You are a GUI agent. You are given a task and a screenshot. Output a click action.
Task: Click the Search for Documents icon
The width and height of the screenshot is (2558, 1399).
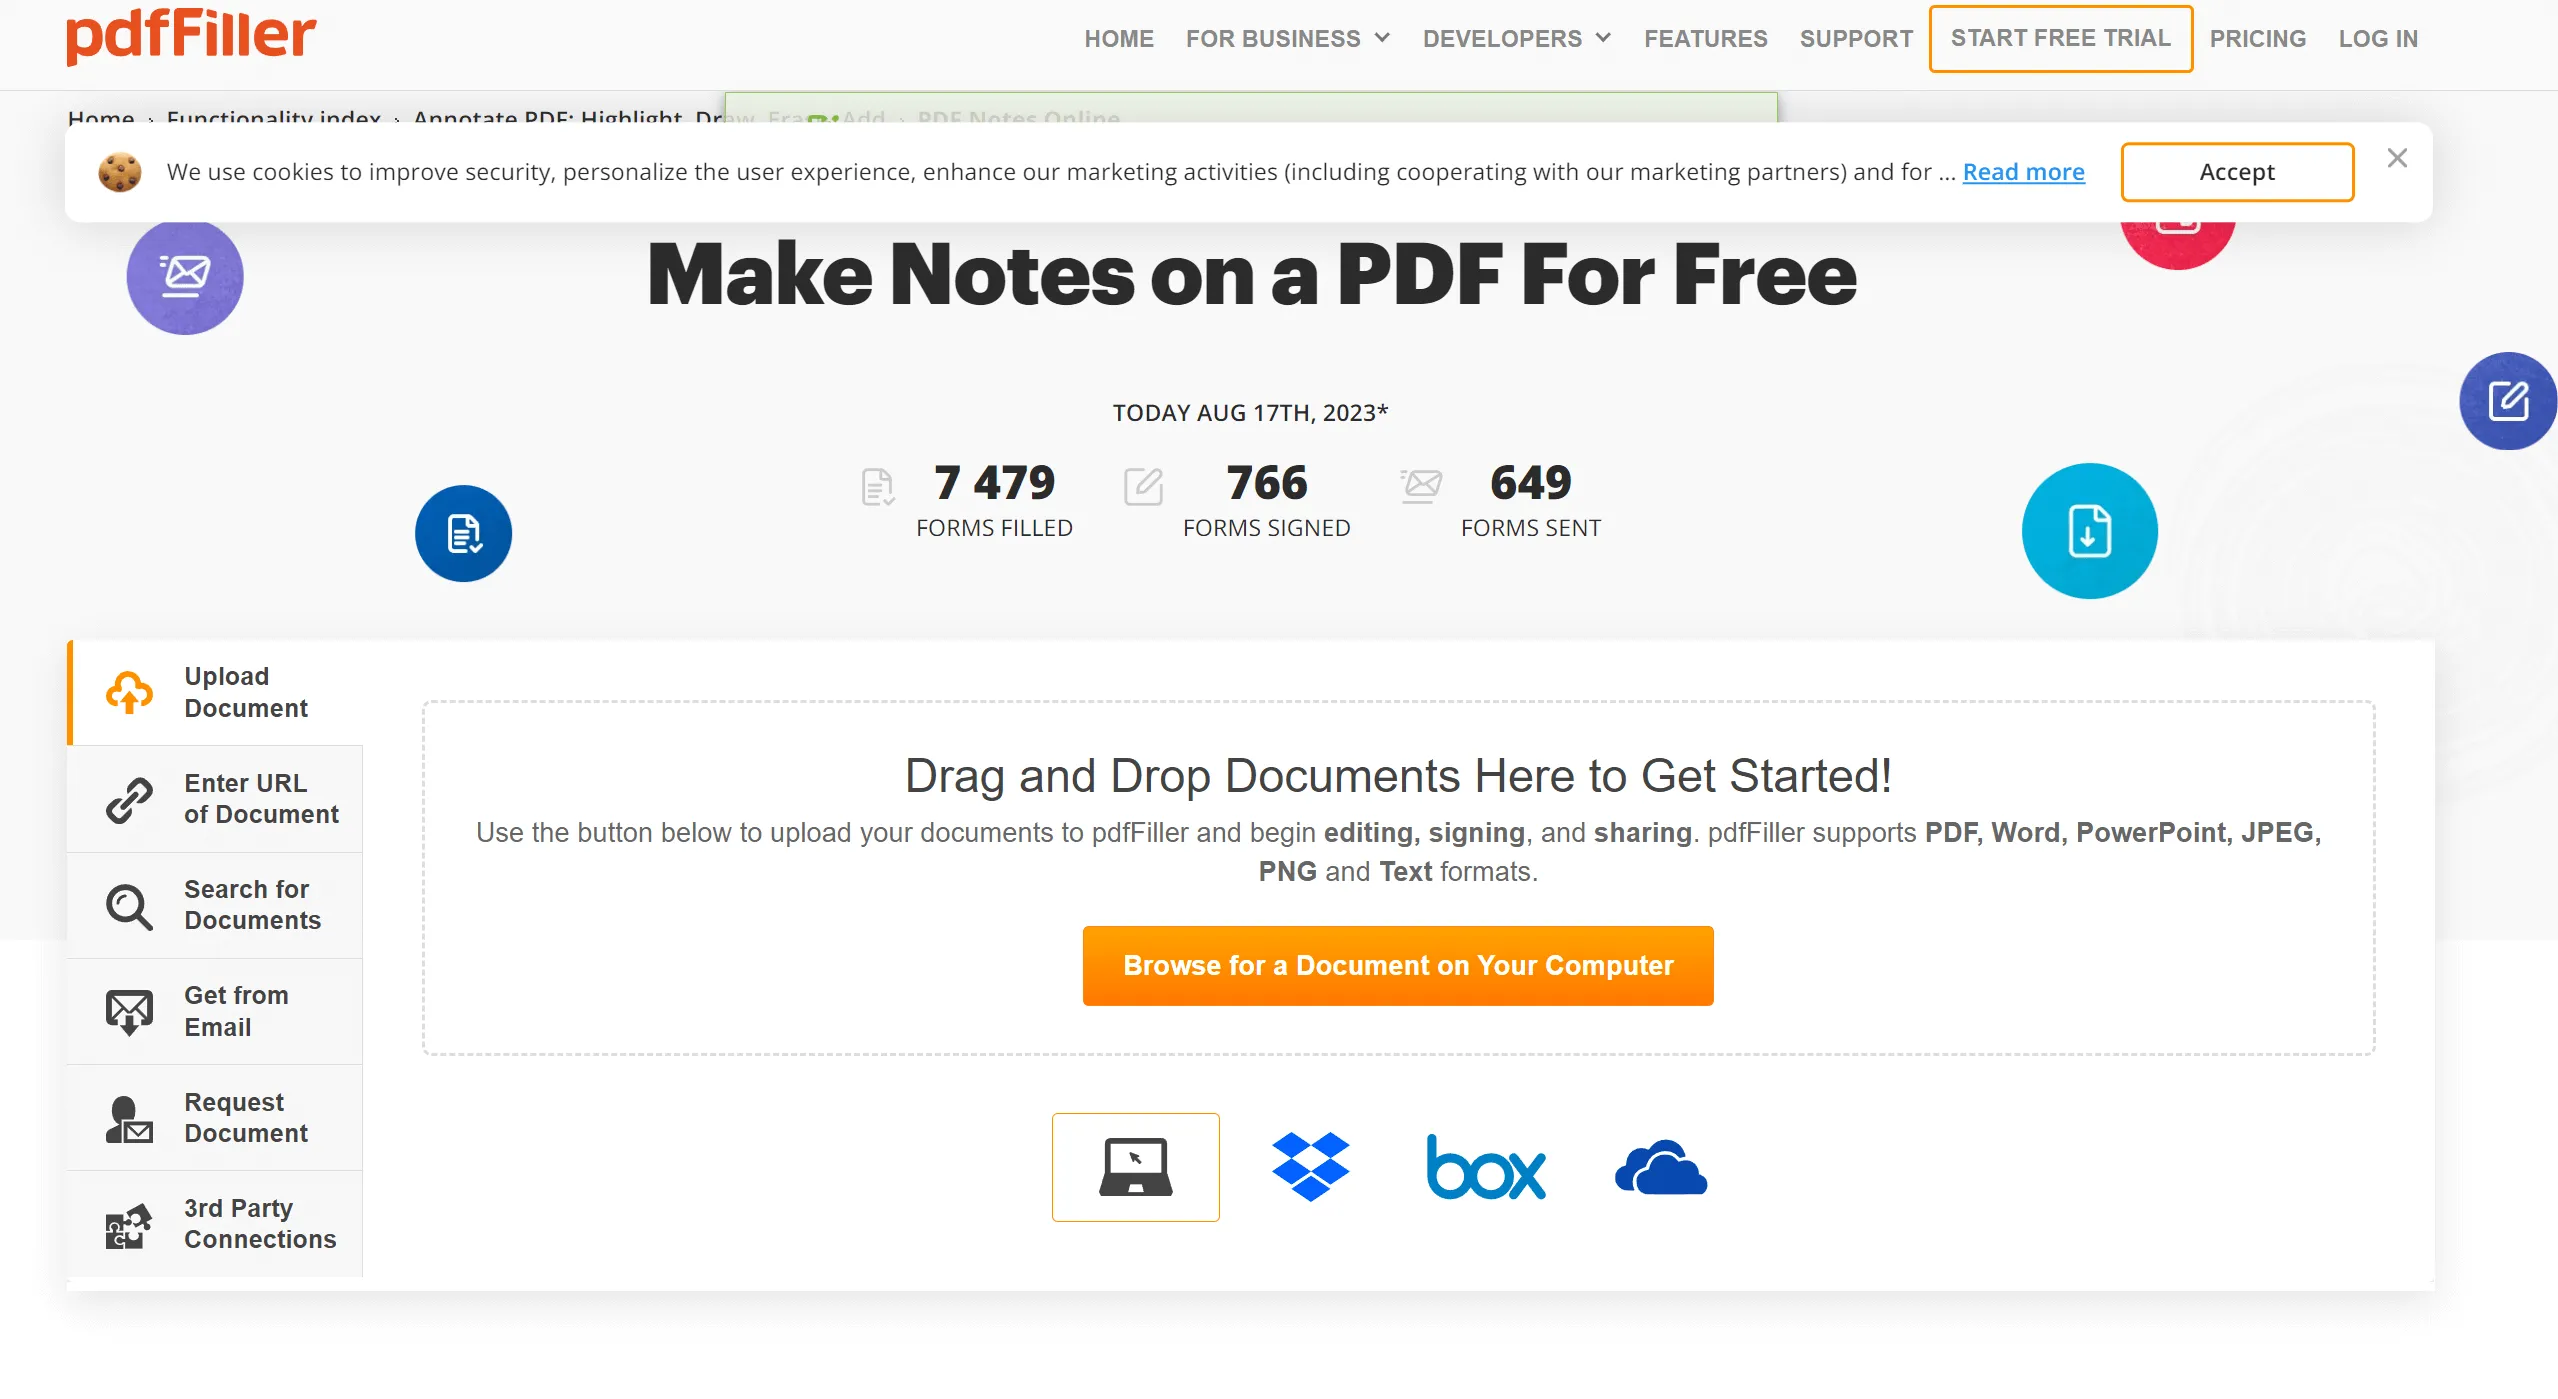click(127, 905)
